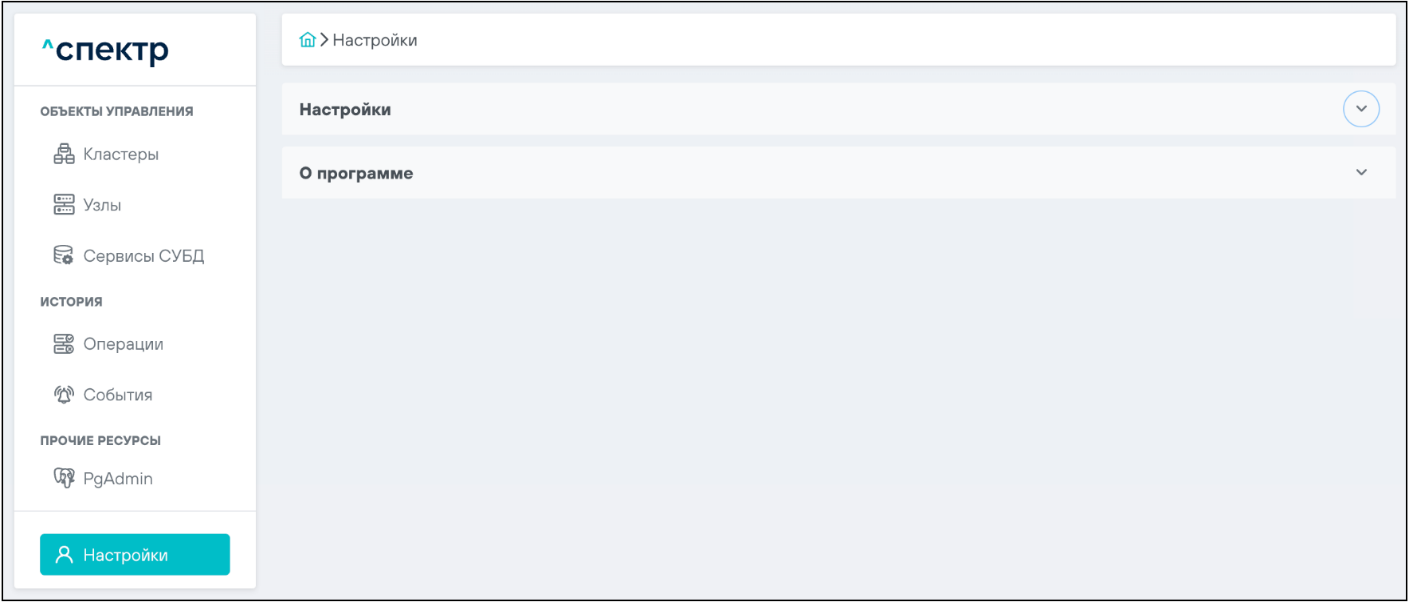
Task: Click the home icon in the breadcrumb
Action: click(308, 40)
